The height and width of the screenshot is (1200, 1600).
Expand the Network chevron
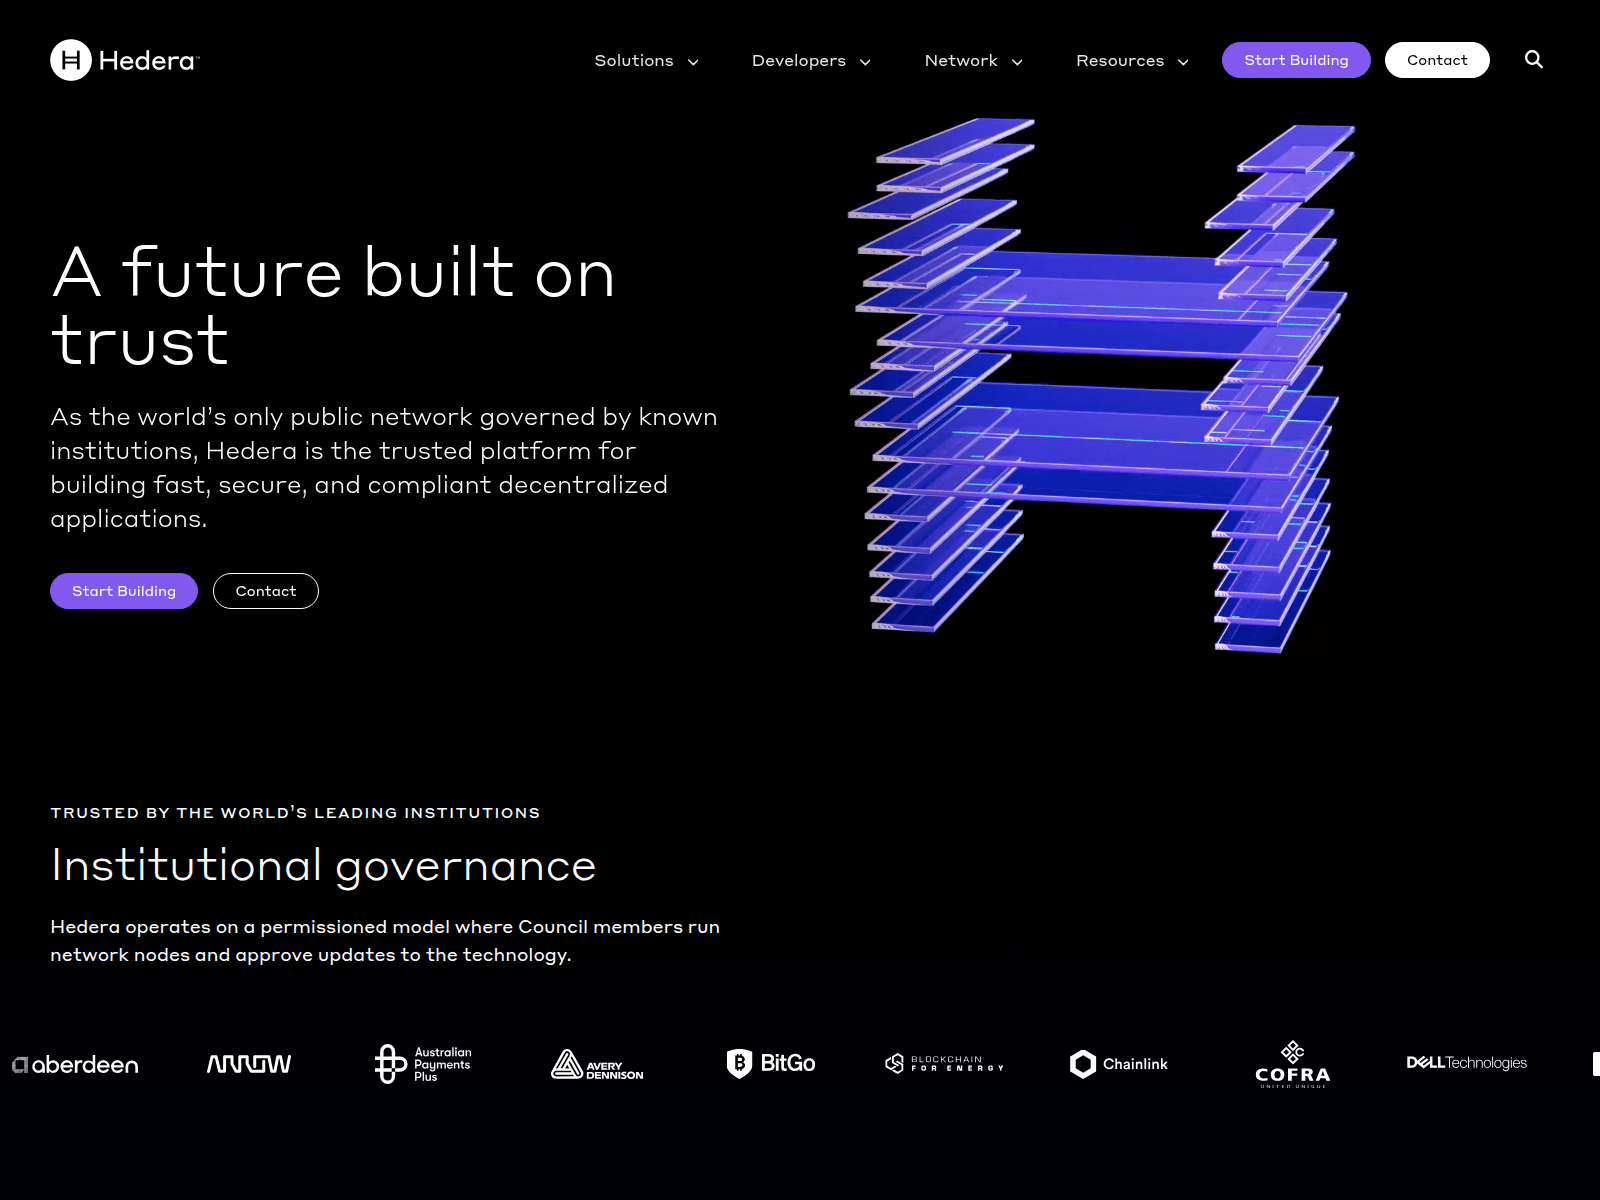(1017, 62)
